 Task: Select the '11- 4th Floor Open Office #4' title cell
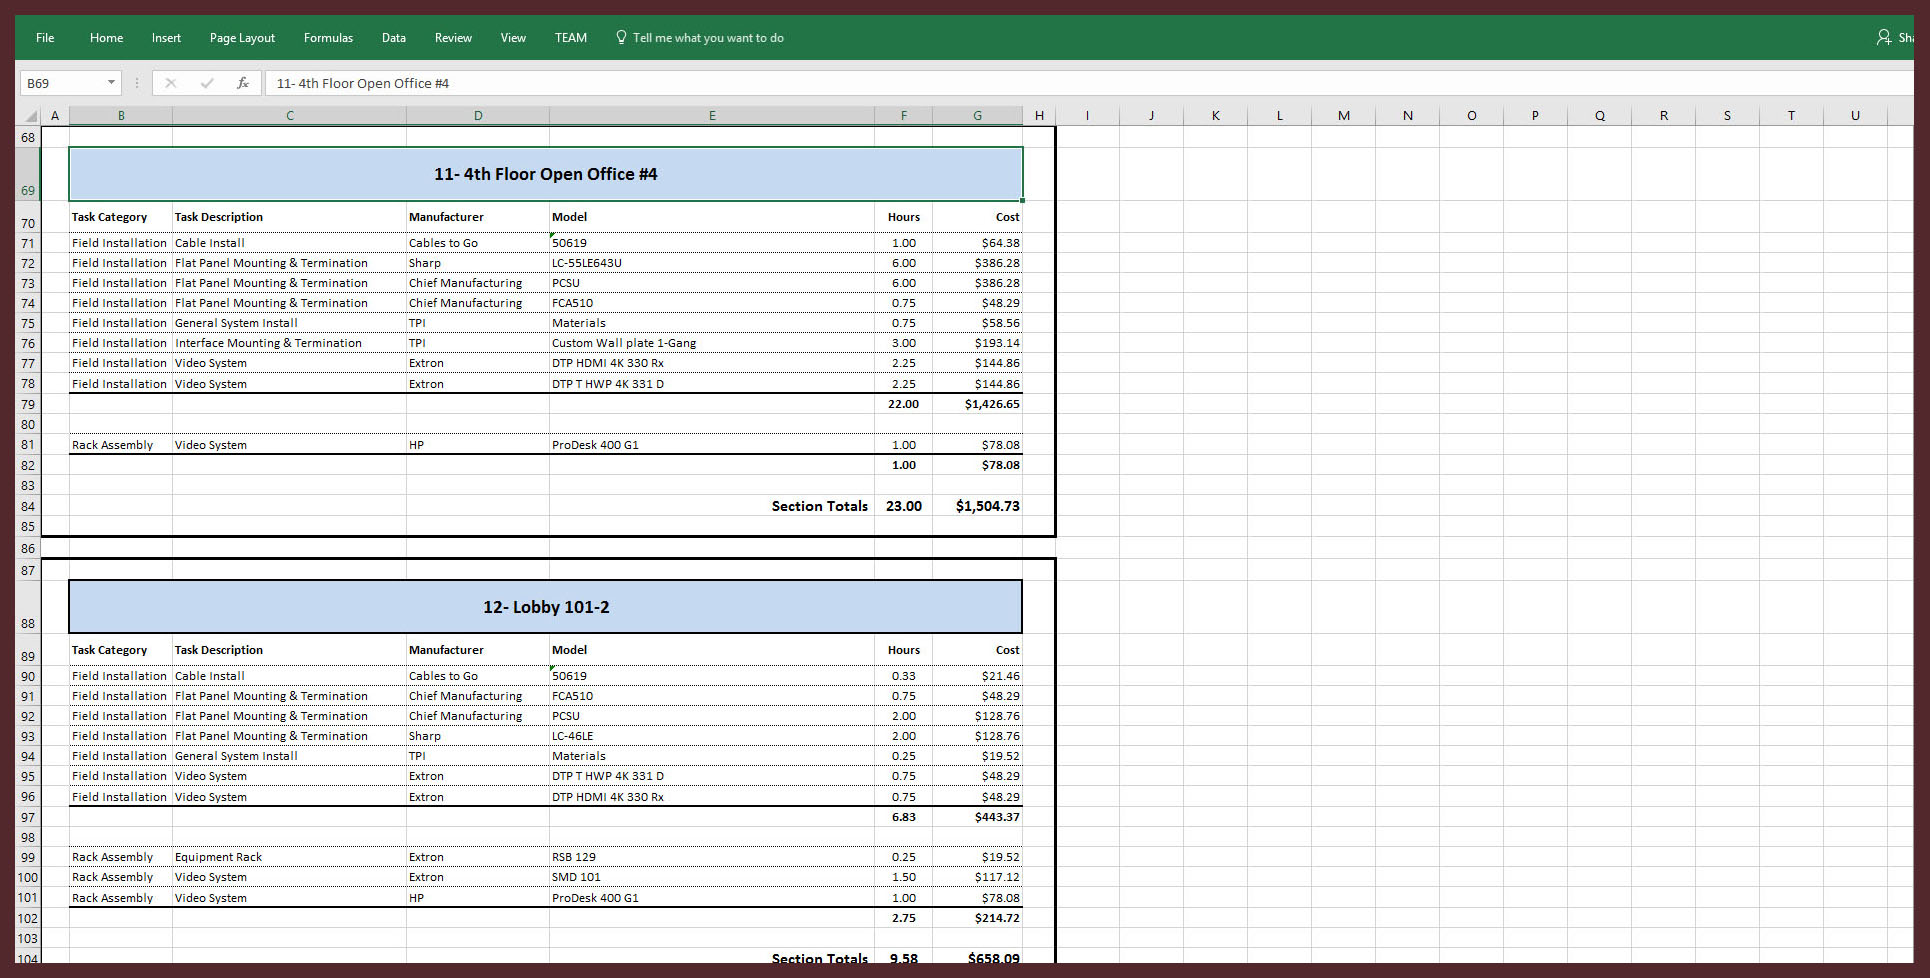546,174
